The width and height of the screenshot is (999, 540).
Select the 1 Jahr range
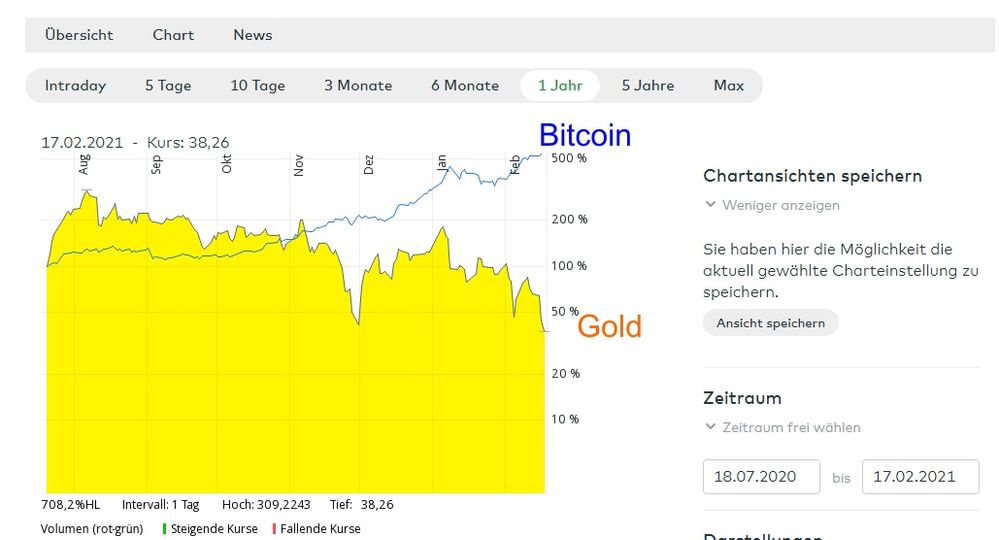[x=560, y=86]
